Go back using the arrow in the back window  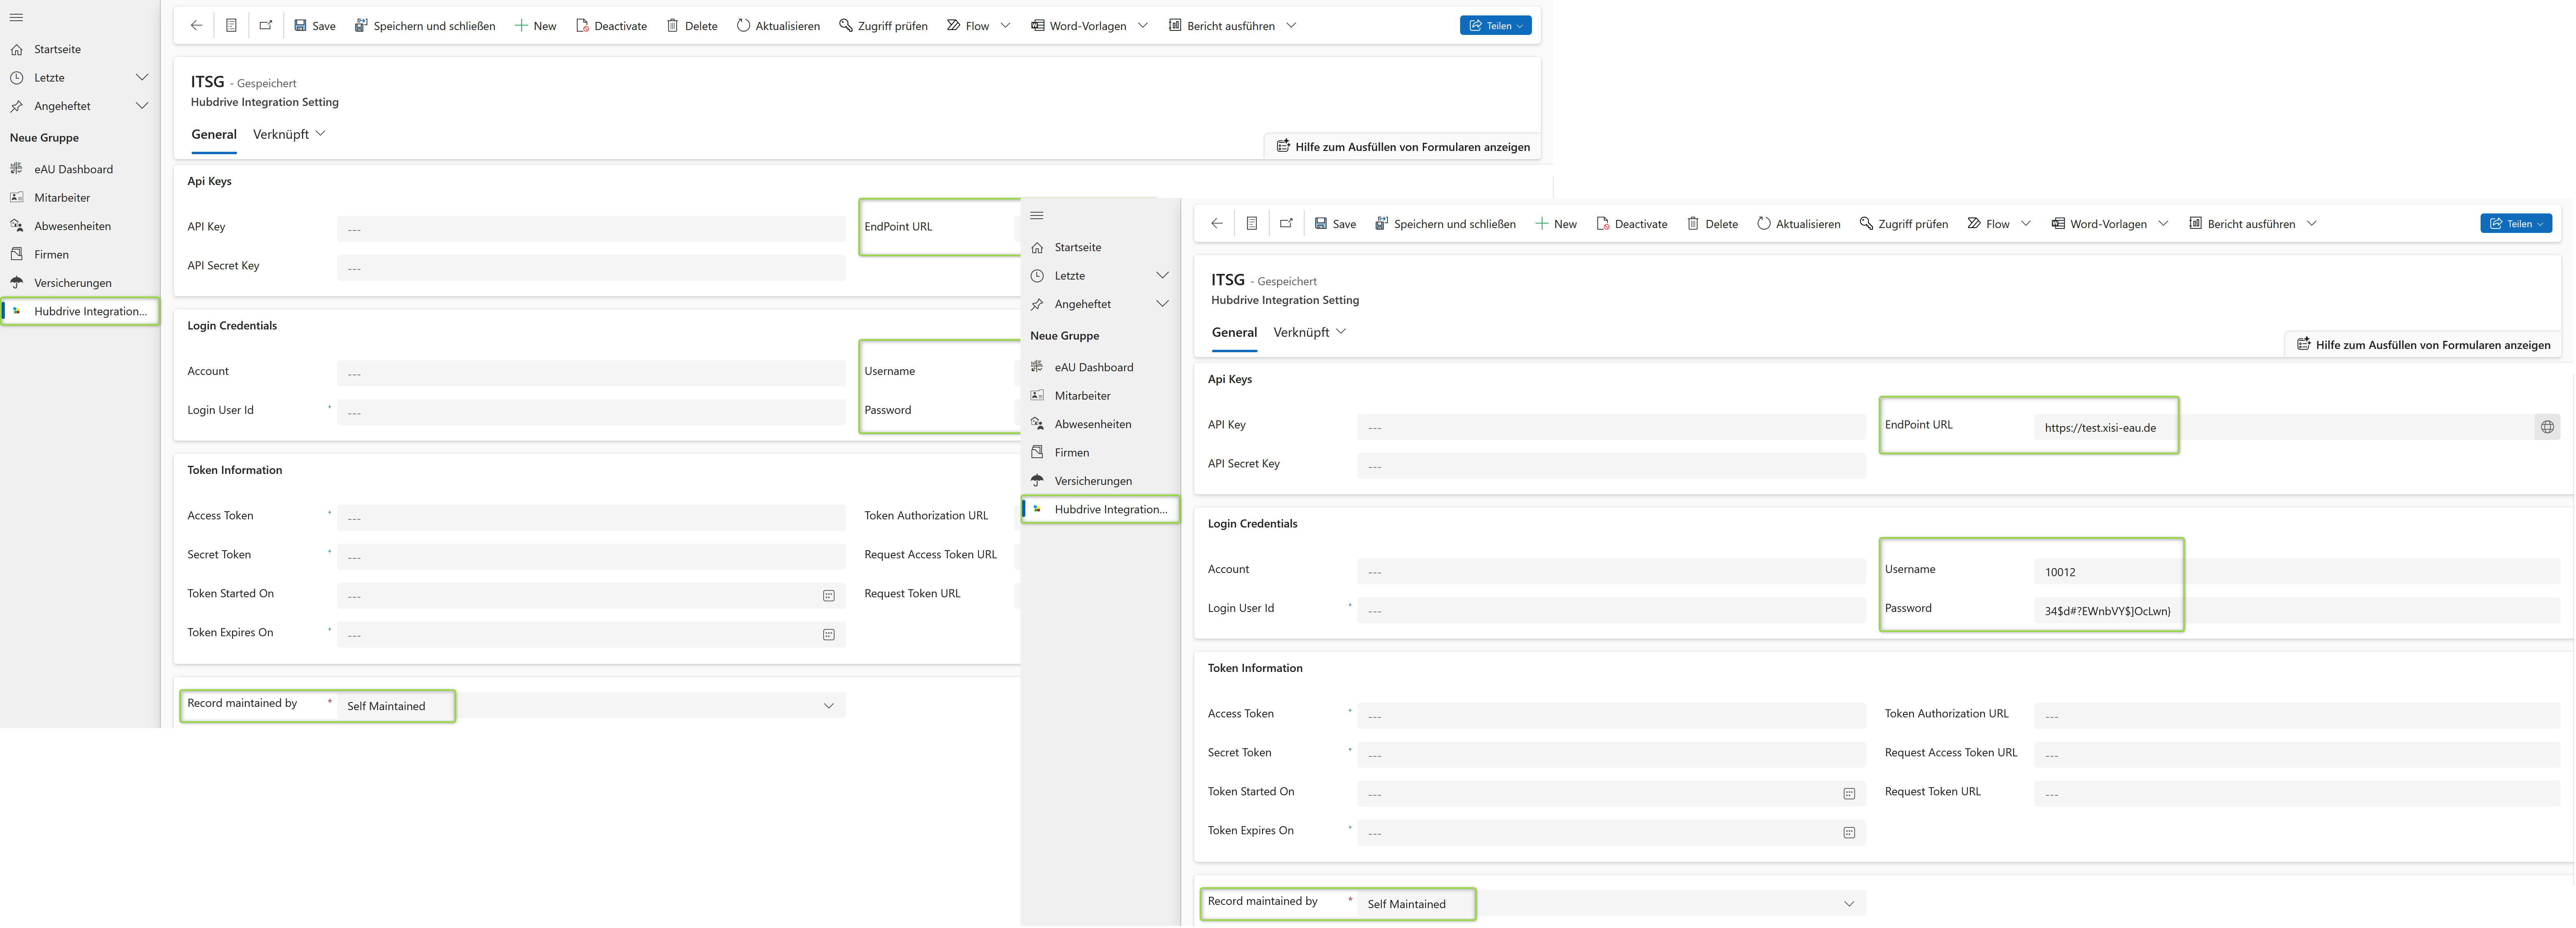click(x=196, y=26)
